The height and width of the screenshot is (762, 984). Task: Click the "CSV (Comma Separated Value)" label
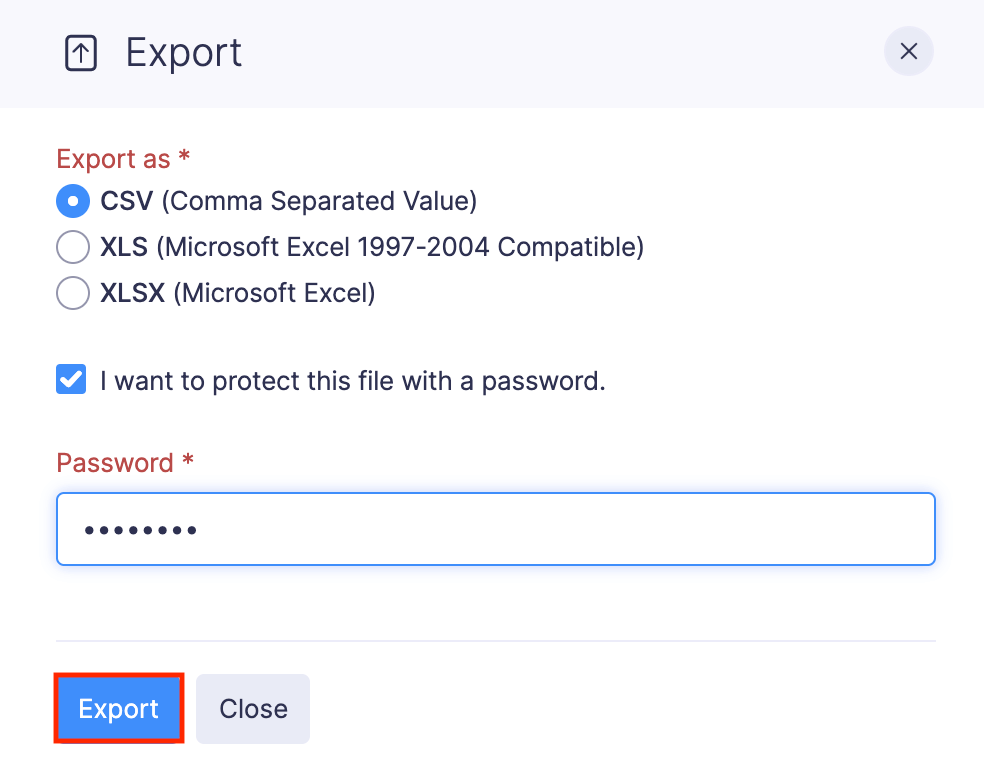pos(289,202)
